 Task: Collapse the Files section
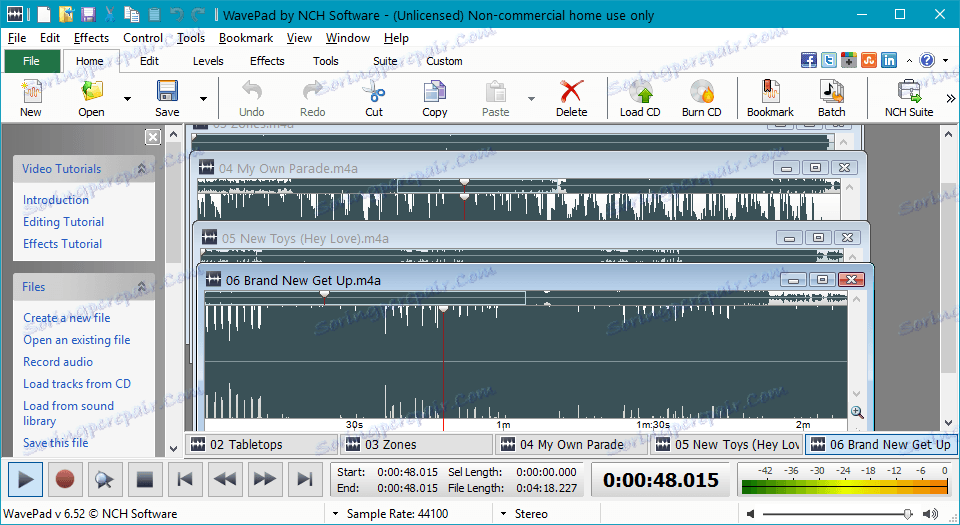coord(141,286)
